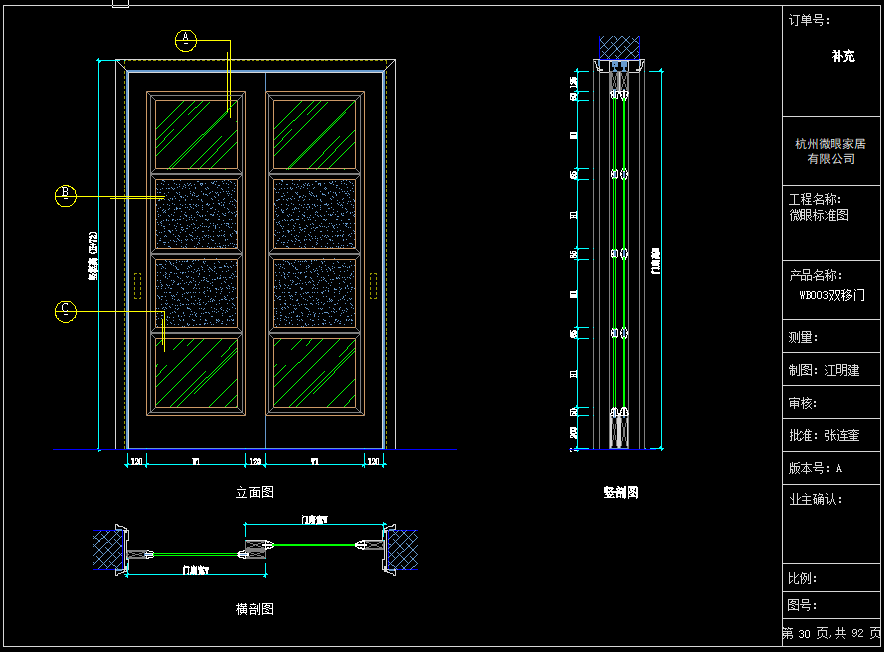Select the 立面图 view title
Screen dimensions: 884x652
[254, 492]
